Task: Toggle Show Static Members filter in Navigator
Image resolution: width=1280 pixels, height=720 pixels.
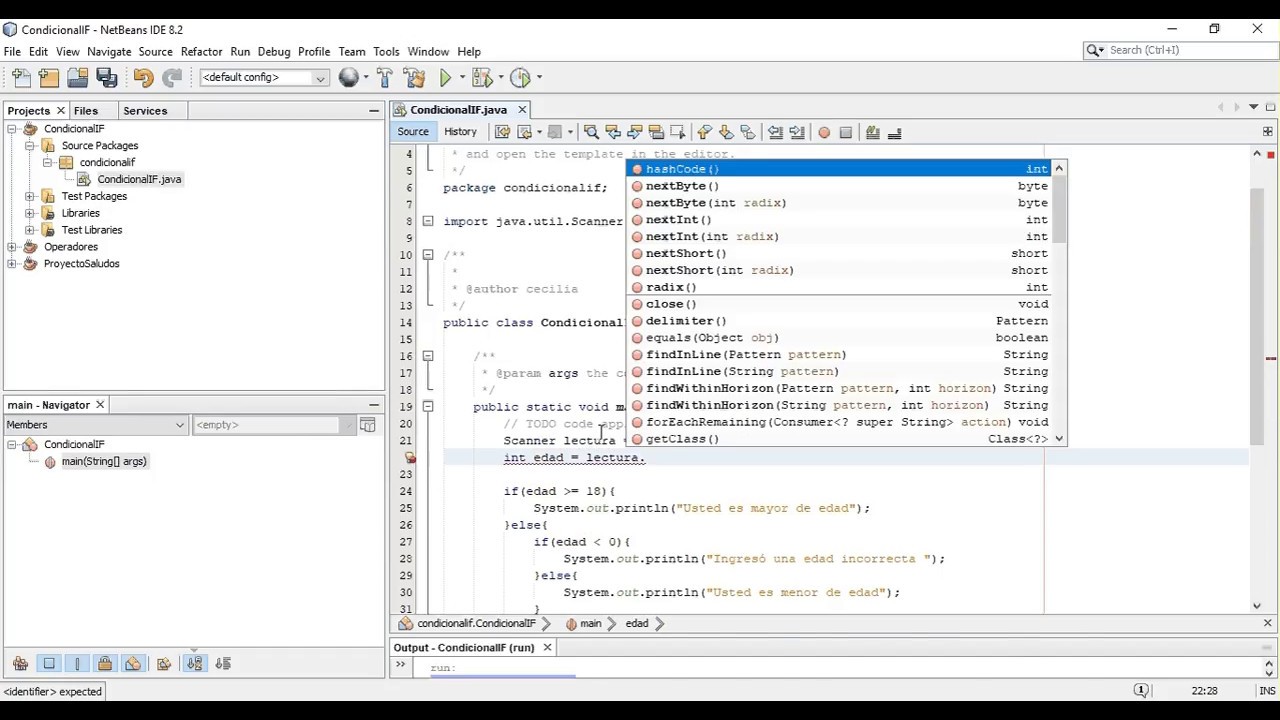Action: point(77,664)
